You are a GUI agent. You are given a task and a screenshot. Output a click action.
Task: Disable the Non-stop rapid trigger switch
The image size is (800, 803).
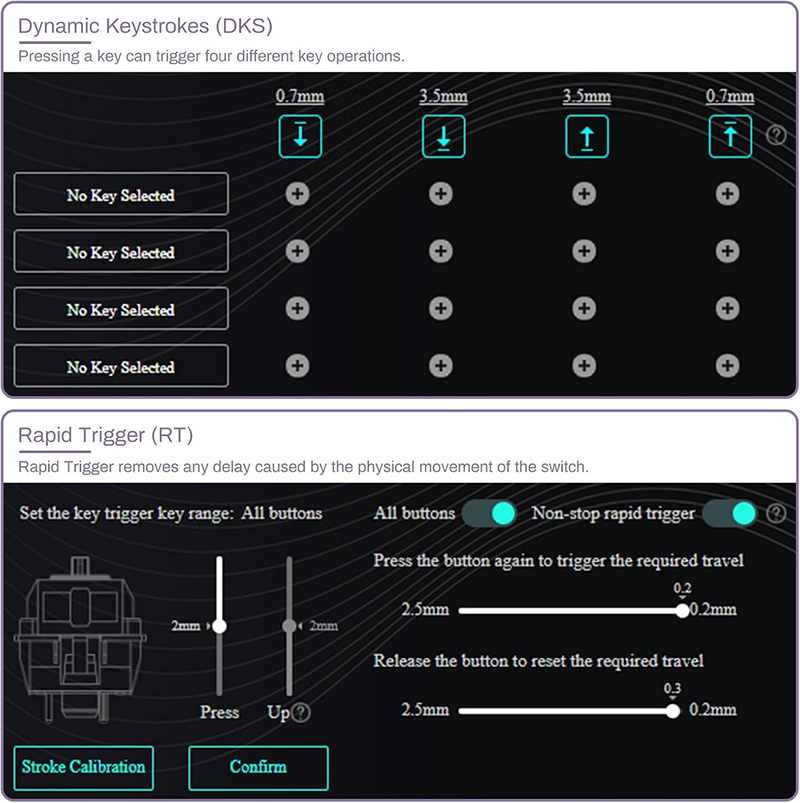(x=730, y=514)
